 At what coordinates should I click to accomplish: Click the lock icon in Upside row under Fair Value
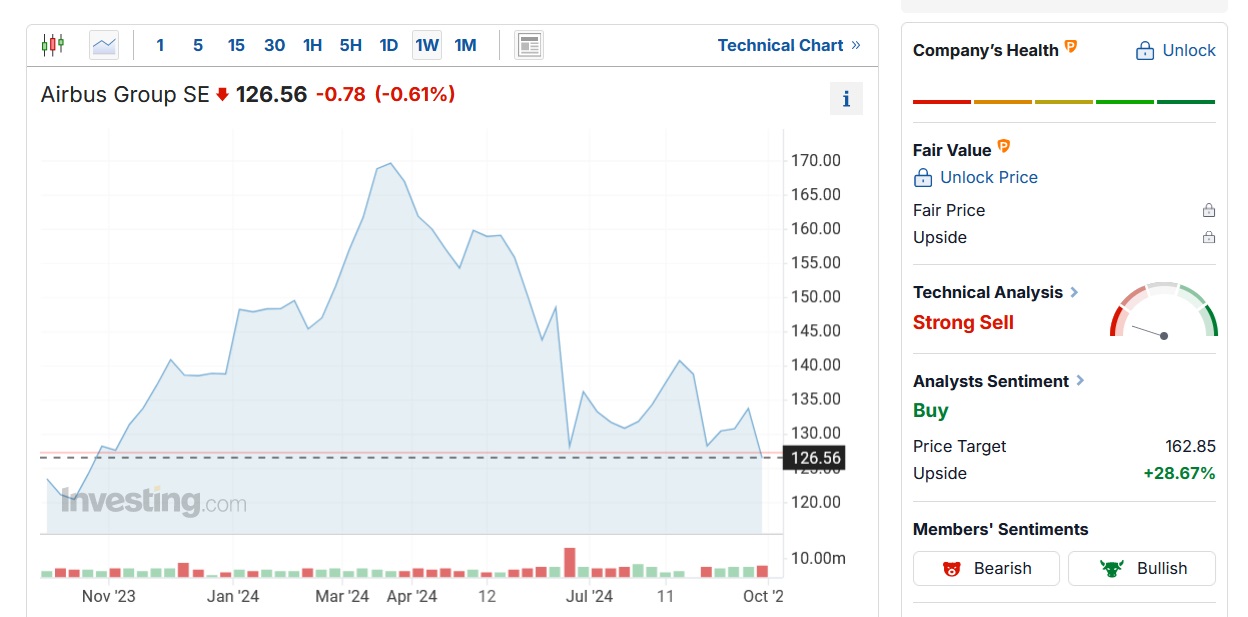pos(1209,237)
